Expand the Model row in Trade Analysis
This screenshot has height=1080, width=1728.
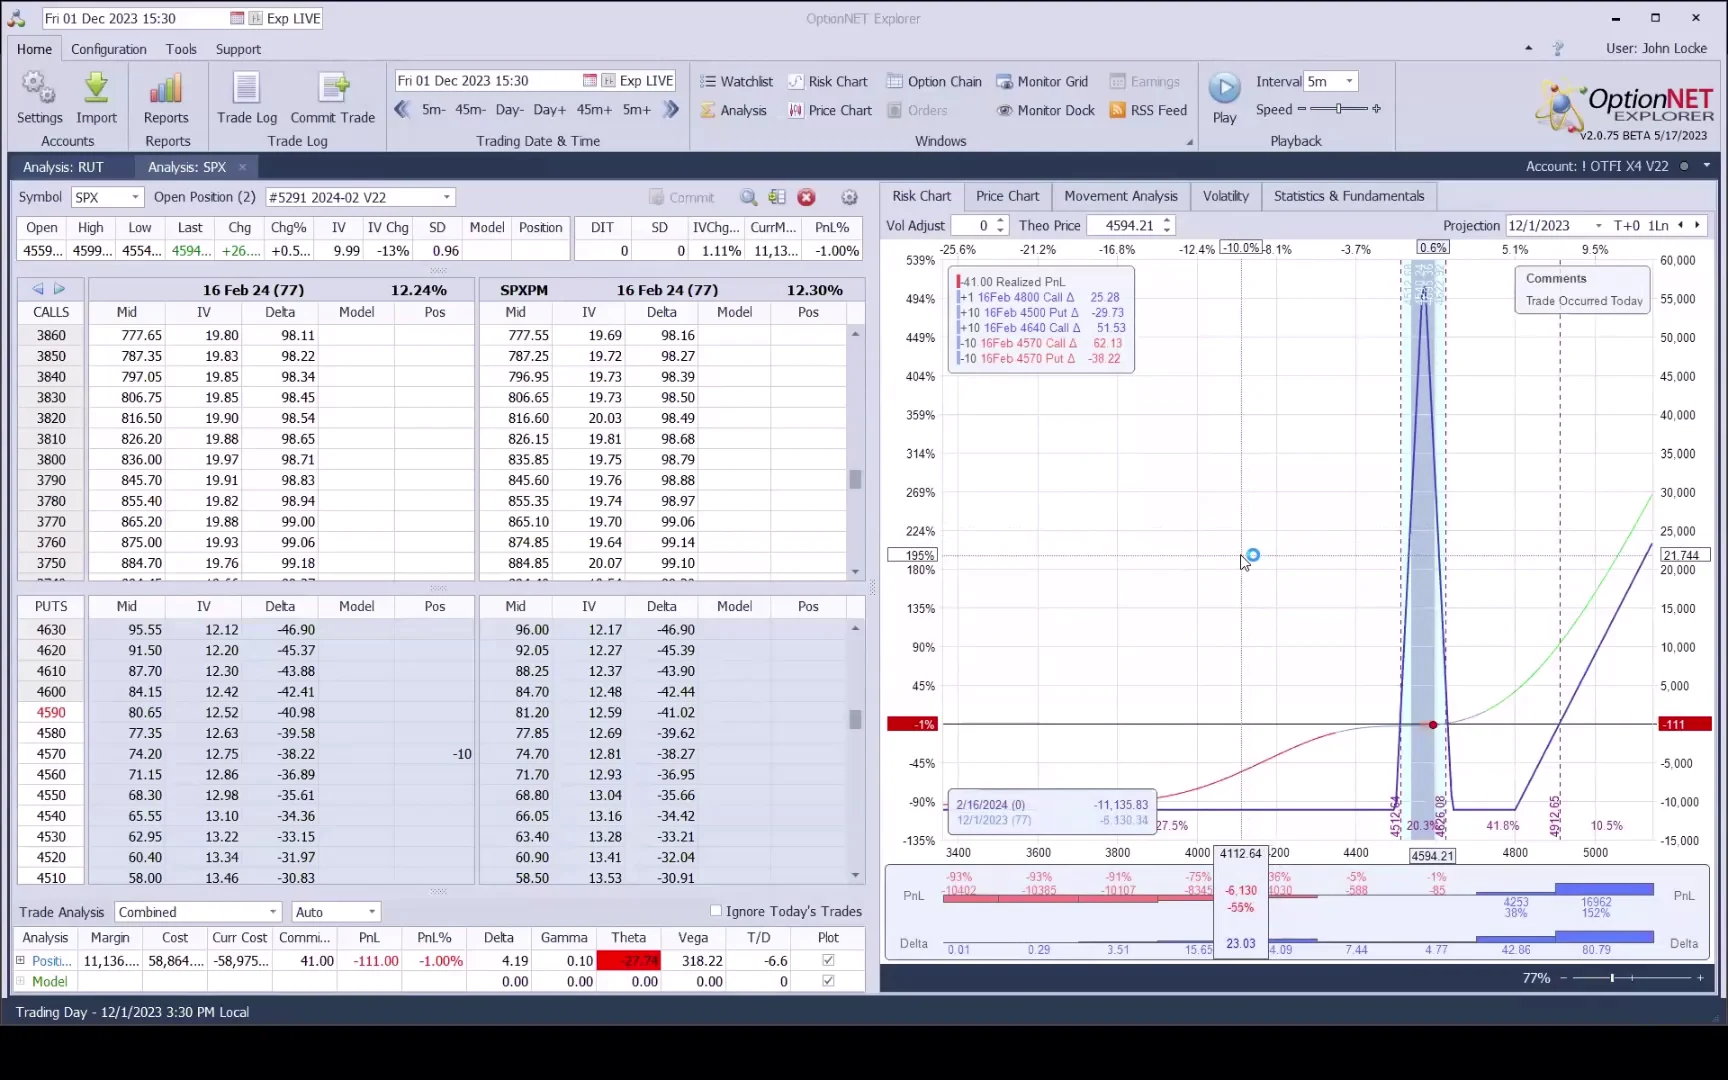coord(20,981)
